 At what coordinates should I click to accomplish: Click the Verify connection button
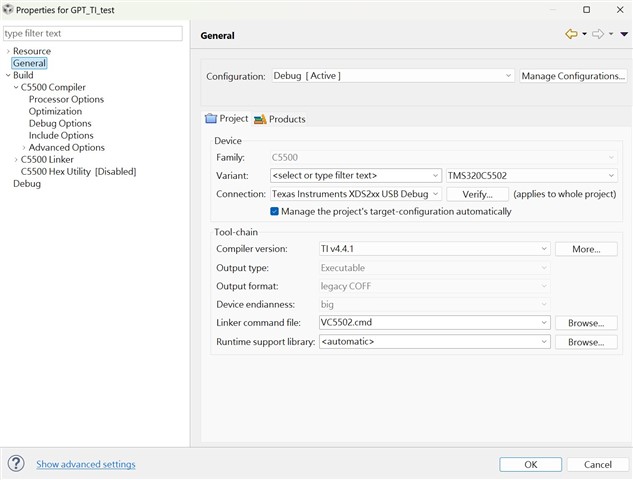click(477, 194)
